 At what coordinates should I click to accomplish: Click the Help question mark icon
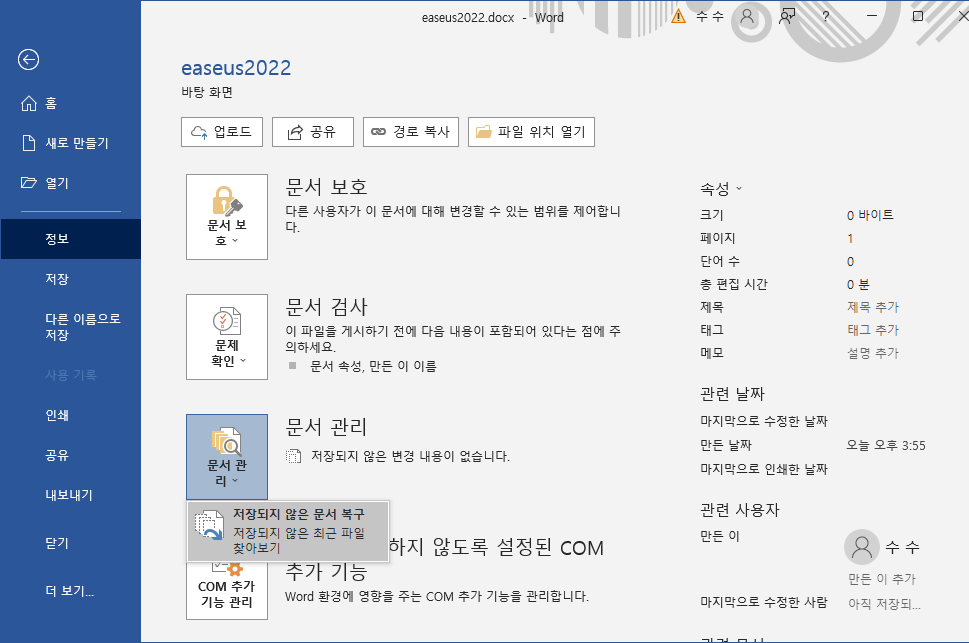coord(825,16)
